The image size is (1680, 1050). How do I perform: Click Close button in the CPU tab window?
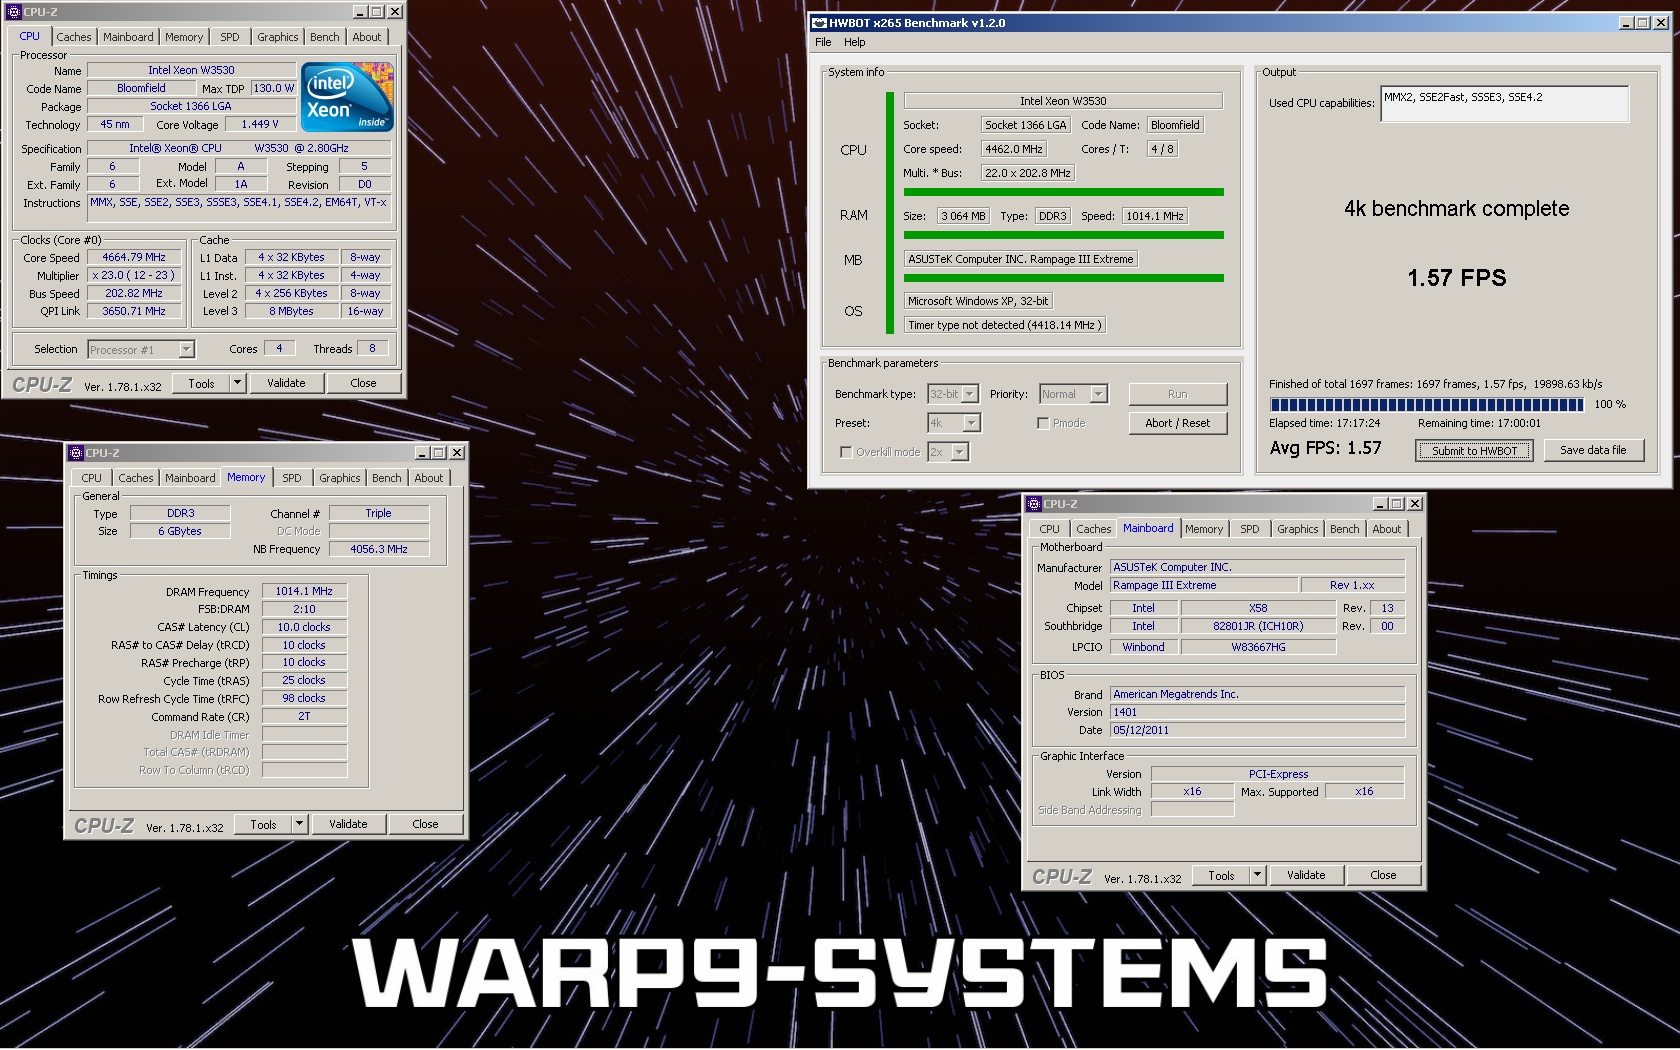(x=363, y=383)
